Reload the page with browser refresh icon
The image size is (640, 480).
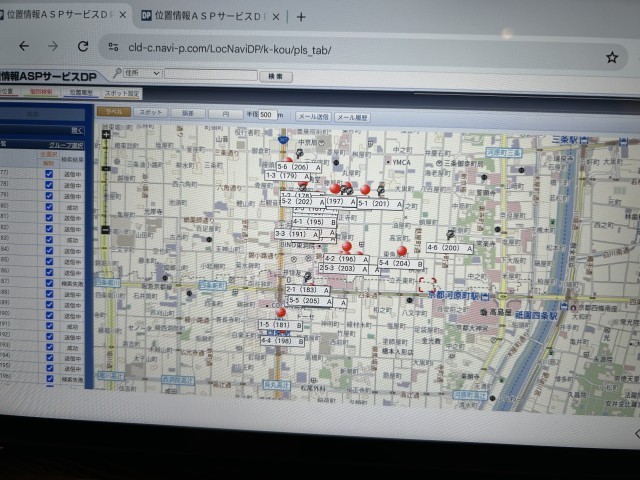(x=83, y=47)
